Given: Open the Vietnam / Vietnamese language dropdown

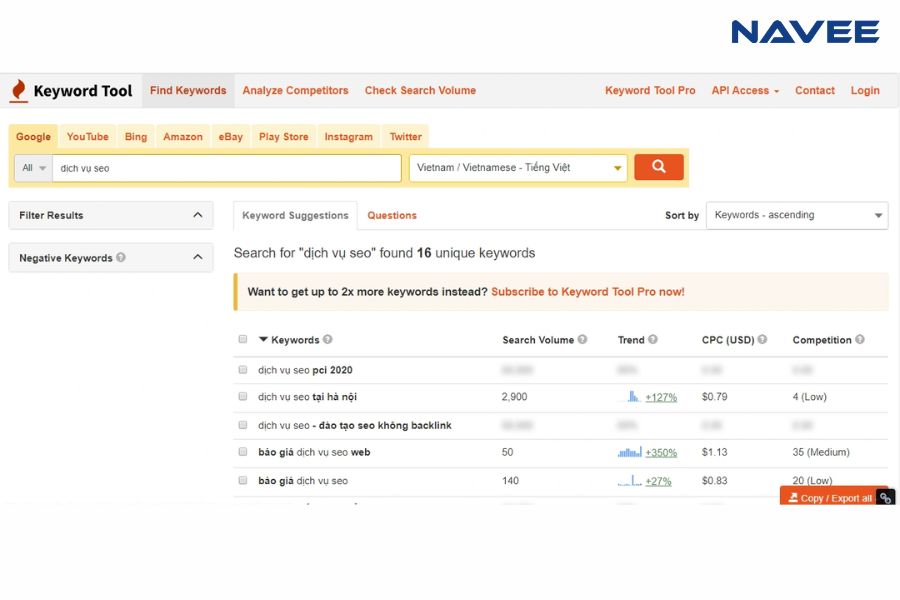Looking at the screenshot, I should [x=518, y=168].
